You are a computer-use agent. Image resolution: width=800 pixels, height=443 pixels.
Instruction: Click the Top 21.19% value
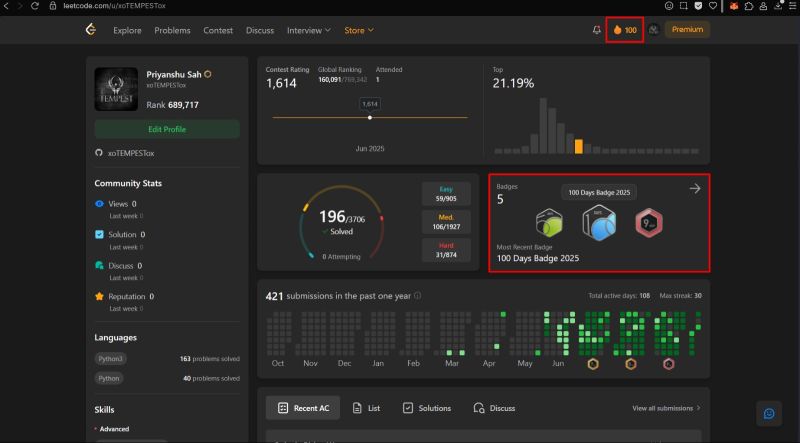513,83
